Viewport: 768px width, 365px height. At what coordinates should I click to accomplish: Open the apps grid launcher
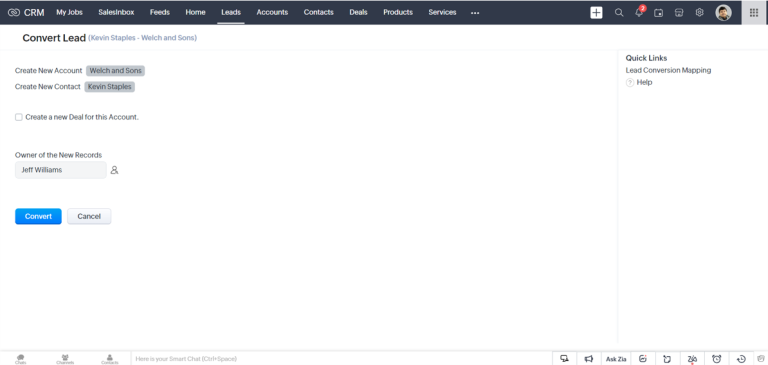754,13
